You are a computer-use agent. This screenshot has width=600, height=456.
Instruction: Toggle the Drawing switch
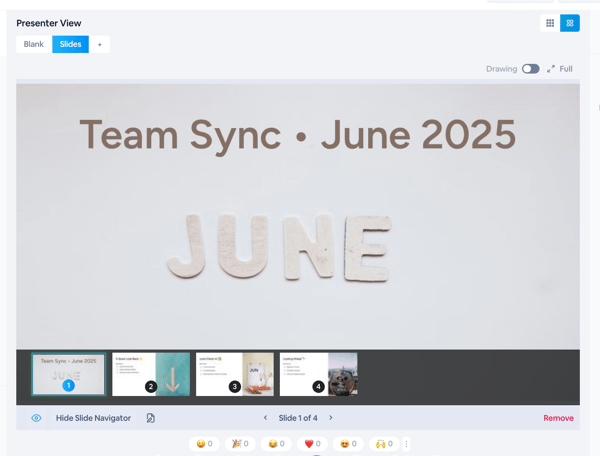pyautogui.click(x=531, y=69)
